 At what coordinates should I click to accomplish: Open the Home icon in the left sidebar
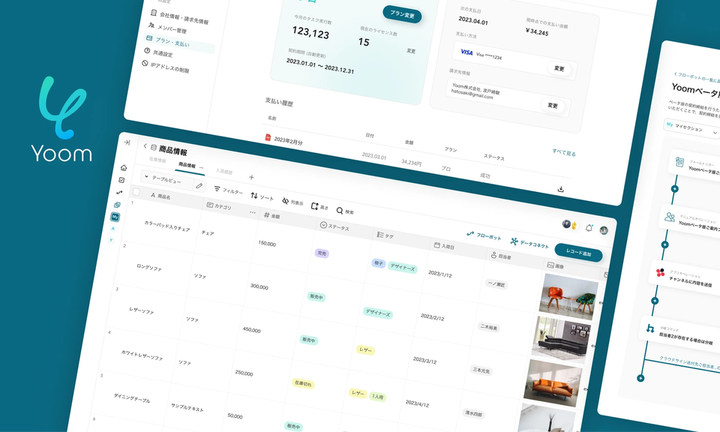pos(124,168)
